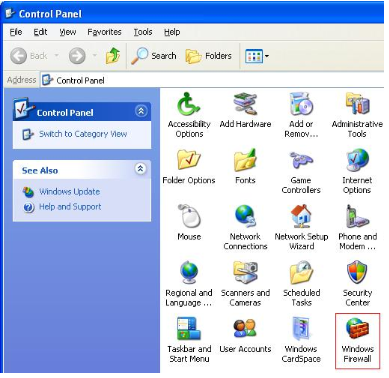This screenshot has height=378, width=389.
Task: Open Windows Firewall icon
Action: point(357,340)
